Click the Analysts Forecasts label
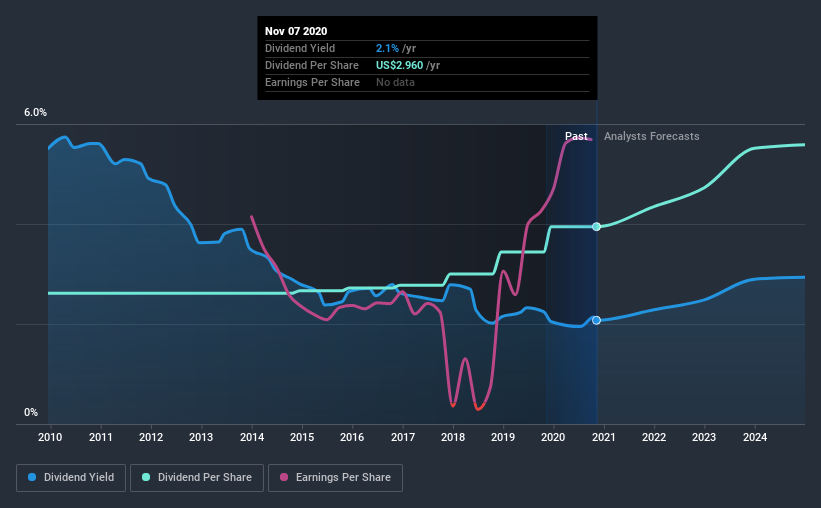Screen dimensions: 821x508 [651, 136]
